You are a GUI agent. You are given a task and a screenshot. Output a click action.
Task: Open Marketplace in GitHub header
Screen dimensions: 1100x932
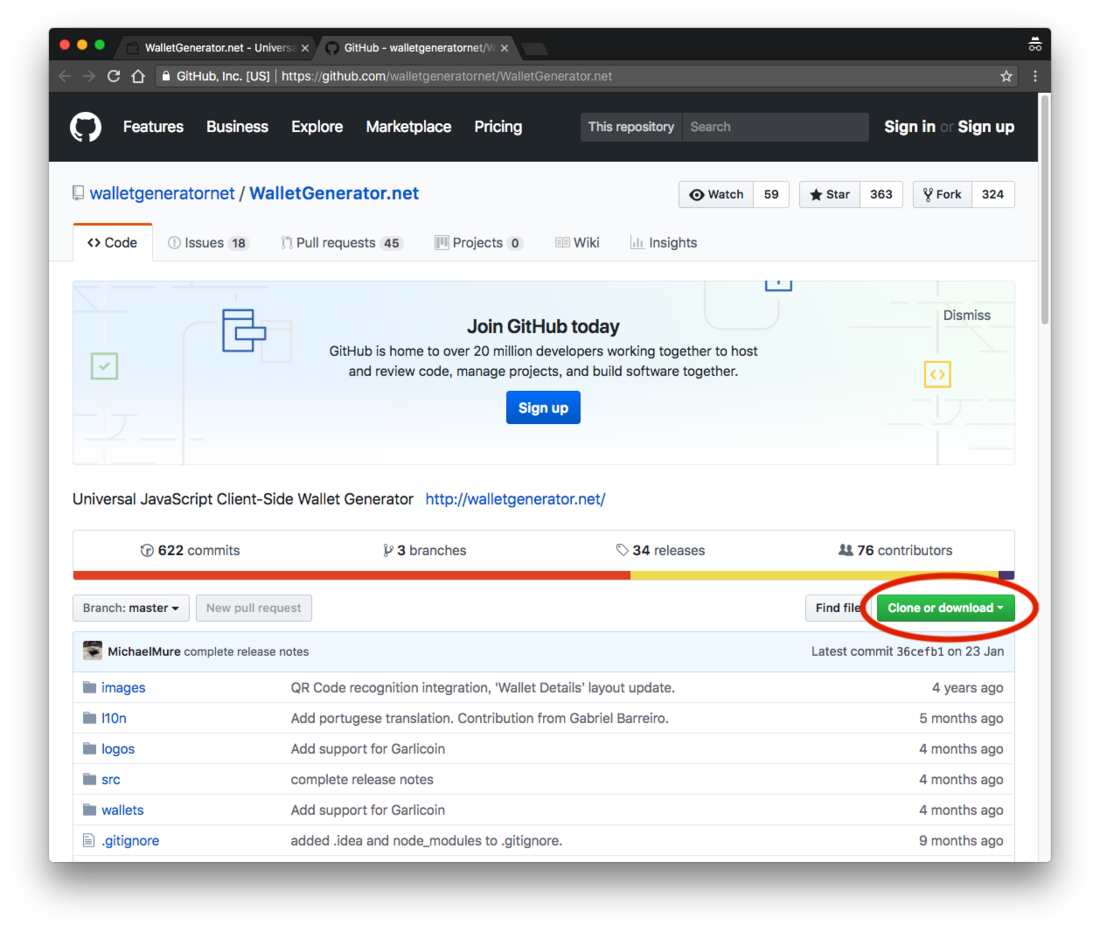click(408, 127)
